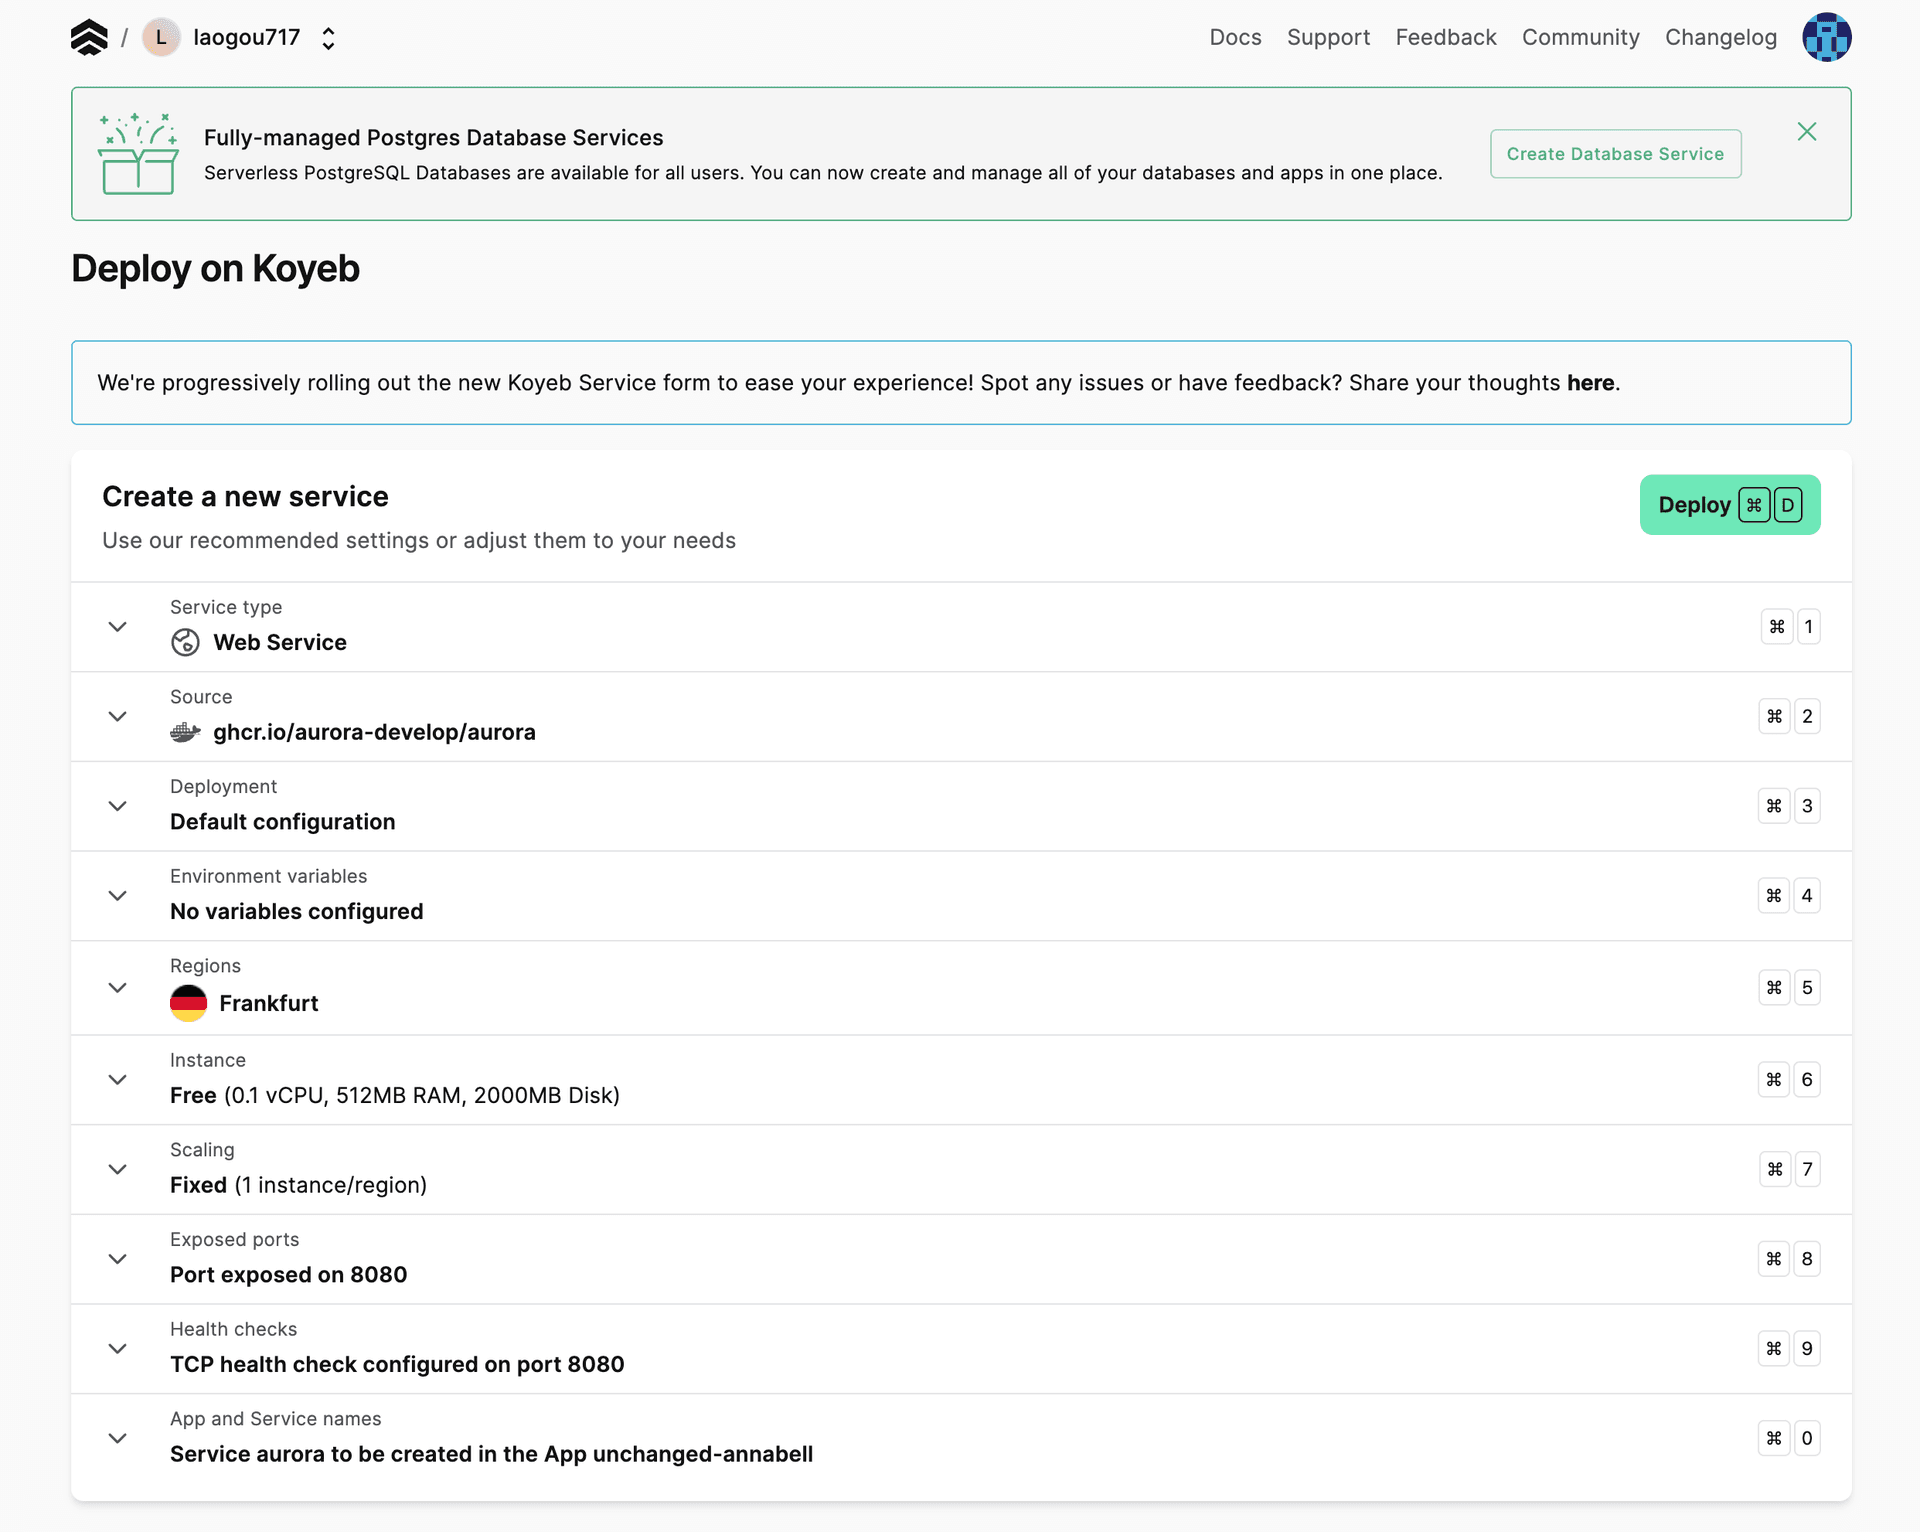Image resolution: width=1920 pixels, height=1532 pixels.
Task: Click 'Default configuration' deployment text
Action: [x=283, y=822]
